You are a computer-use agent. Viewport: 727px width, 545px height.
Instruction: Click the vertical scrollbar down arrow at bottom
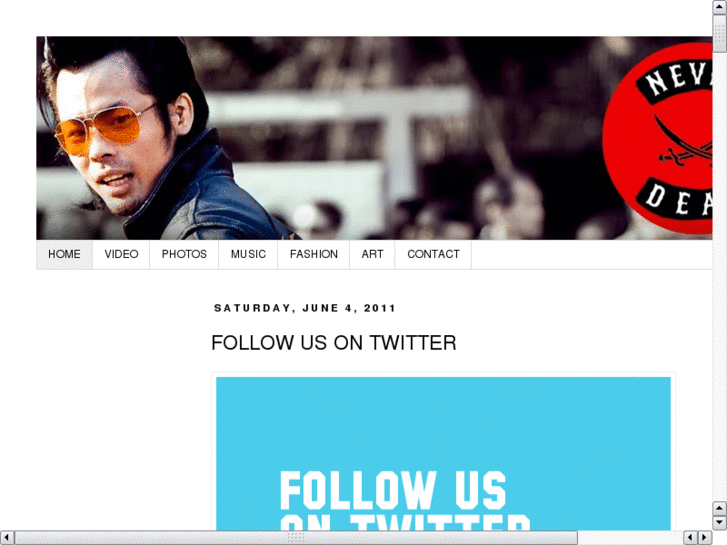(x=719, y=523)
